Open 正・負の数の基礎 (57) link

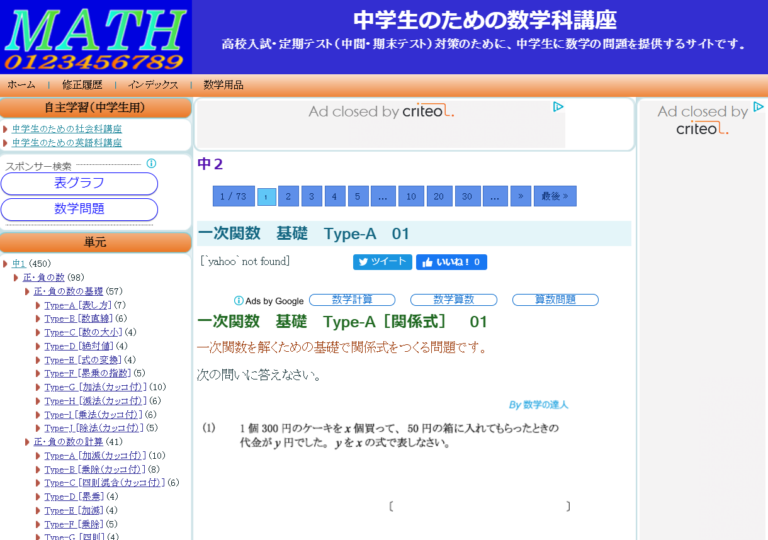pyautogui.click(x=69, y=291)
